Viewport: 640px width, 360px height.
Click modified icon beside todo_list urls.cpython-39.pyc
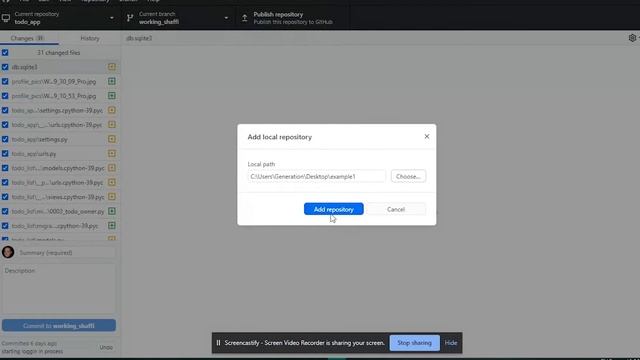click(x=111, y=182)
